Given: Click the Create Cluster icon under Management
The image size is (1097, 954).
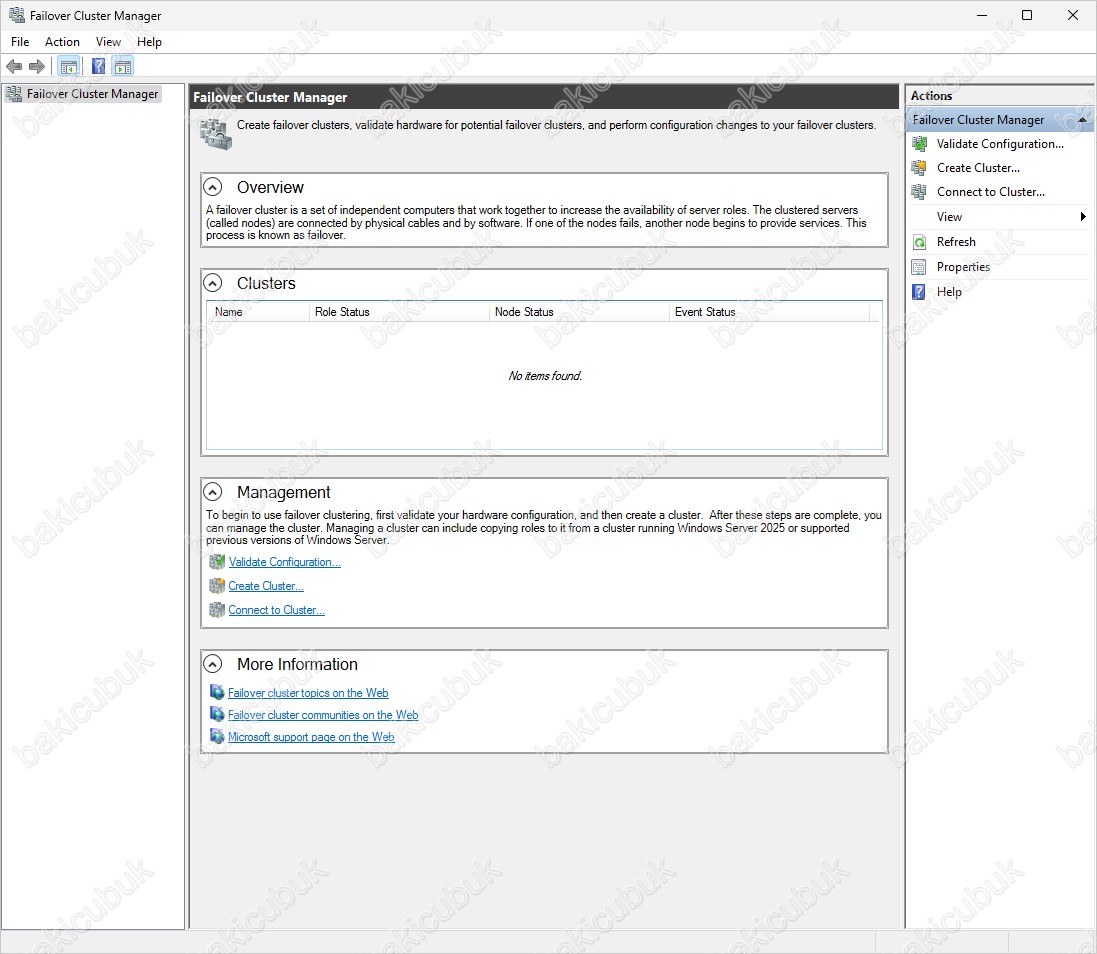Looking at the screenshot, I should (217, 586).
